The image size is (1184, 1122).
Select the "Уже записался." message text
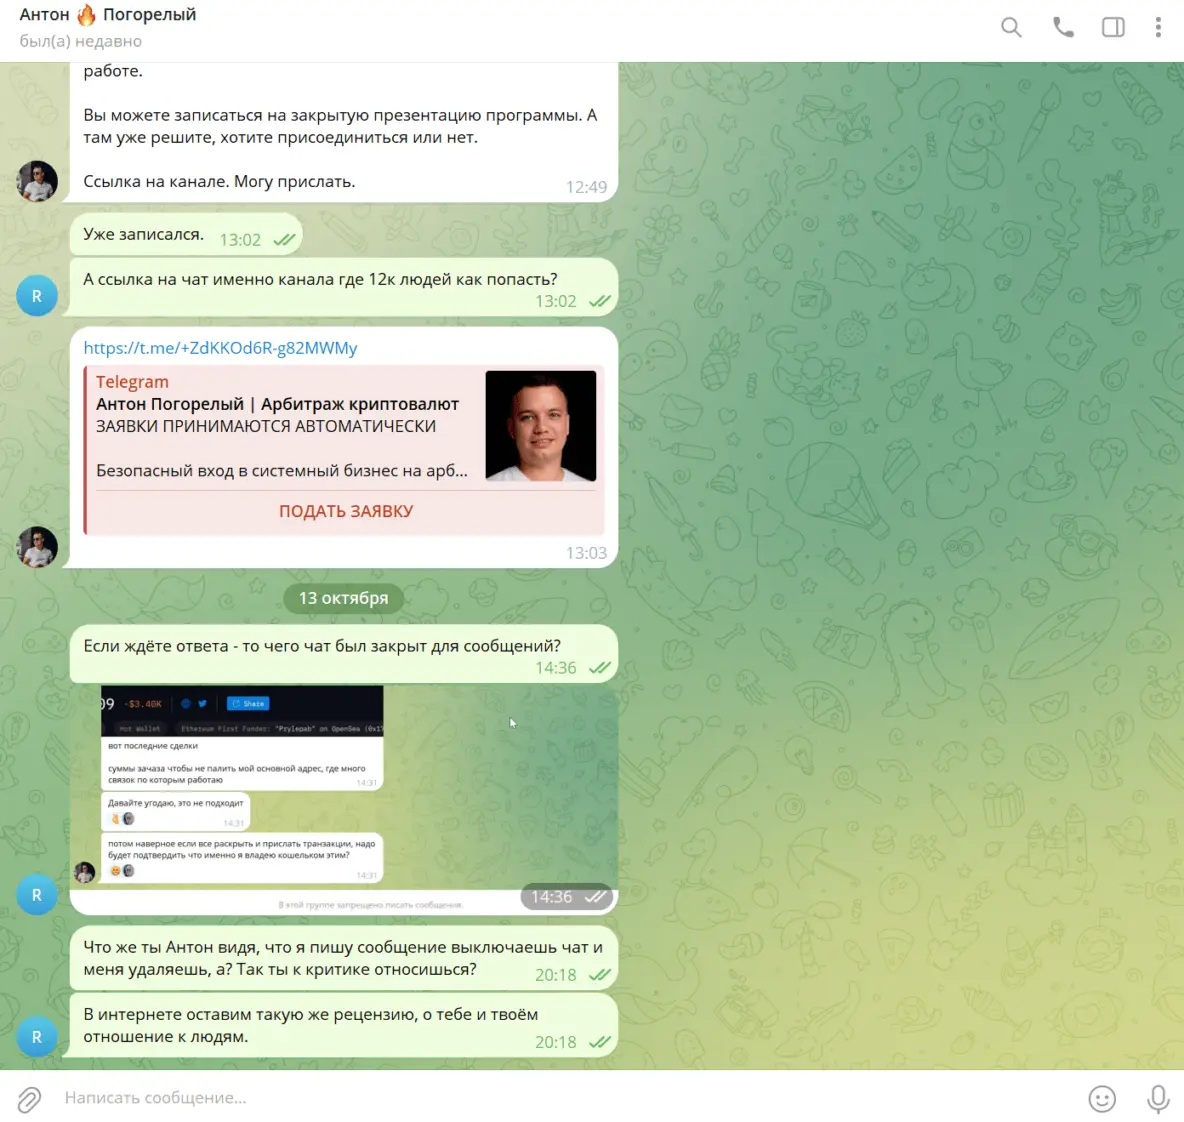143,234
